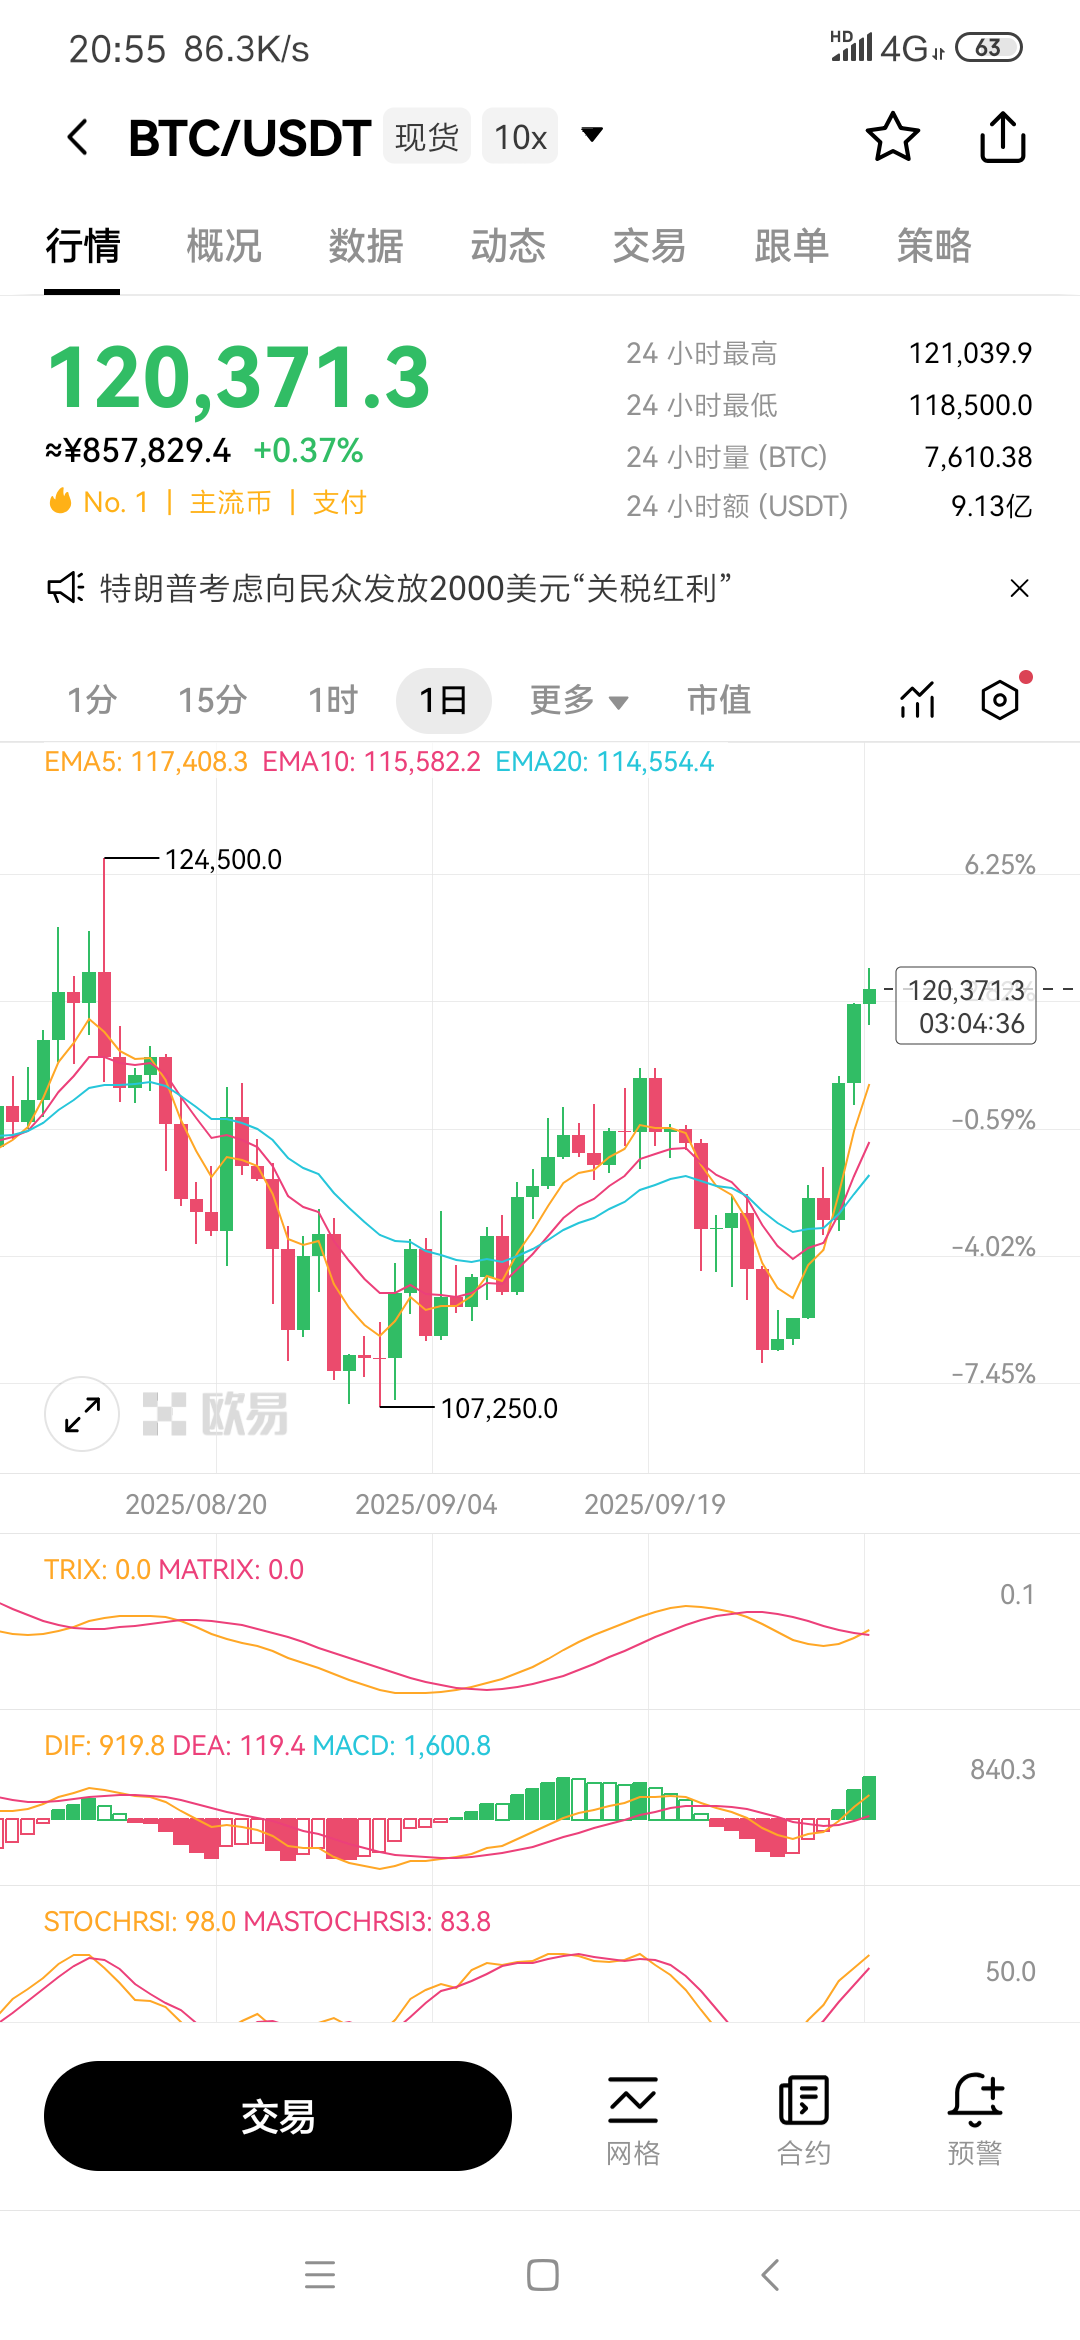
Task: Switch to the 概况 tab
Action: point(222,247)
